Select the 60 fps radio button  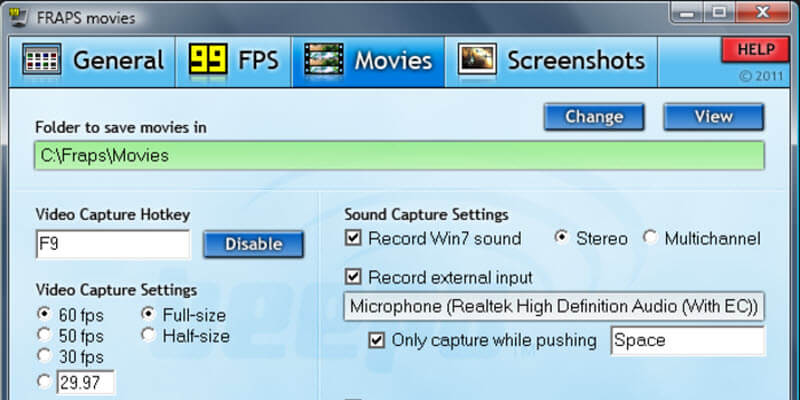click(44, 314)
